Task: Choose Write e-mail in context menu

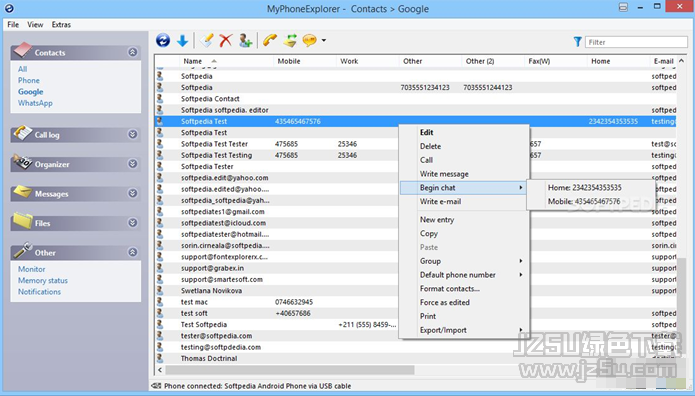Action: point(464,201)
